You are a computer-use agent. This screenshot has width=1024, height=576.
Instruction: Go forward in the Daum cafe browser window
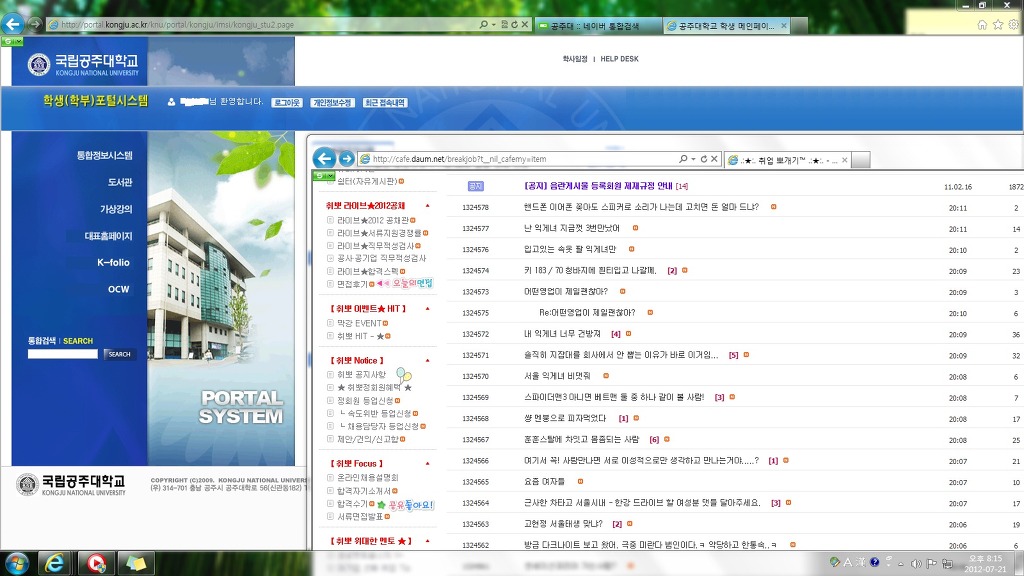click(347, 159)
